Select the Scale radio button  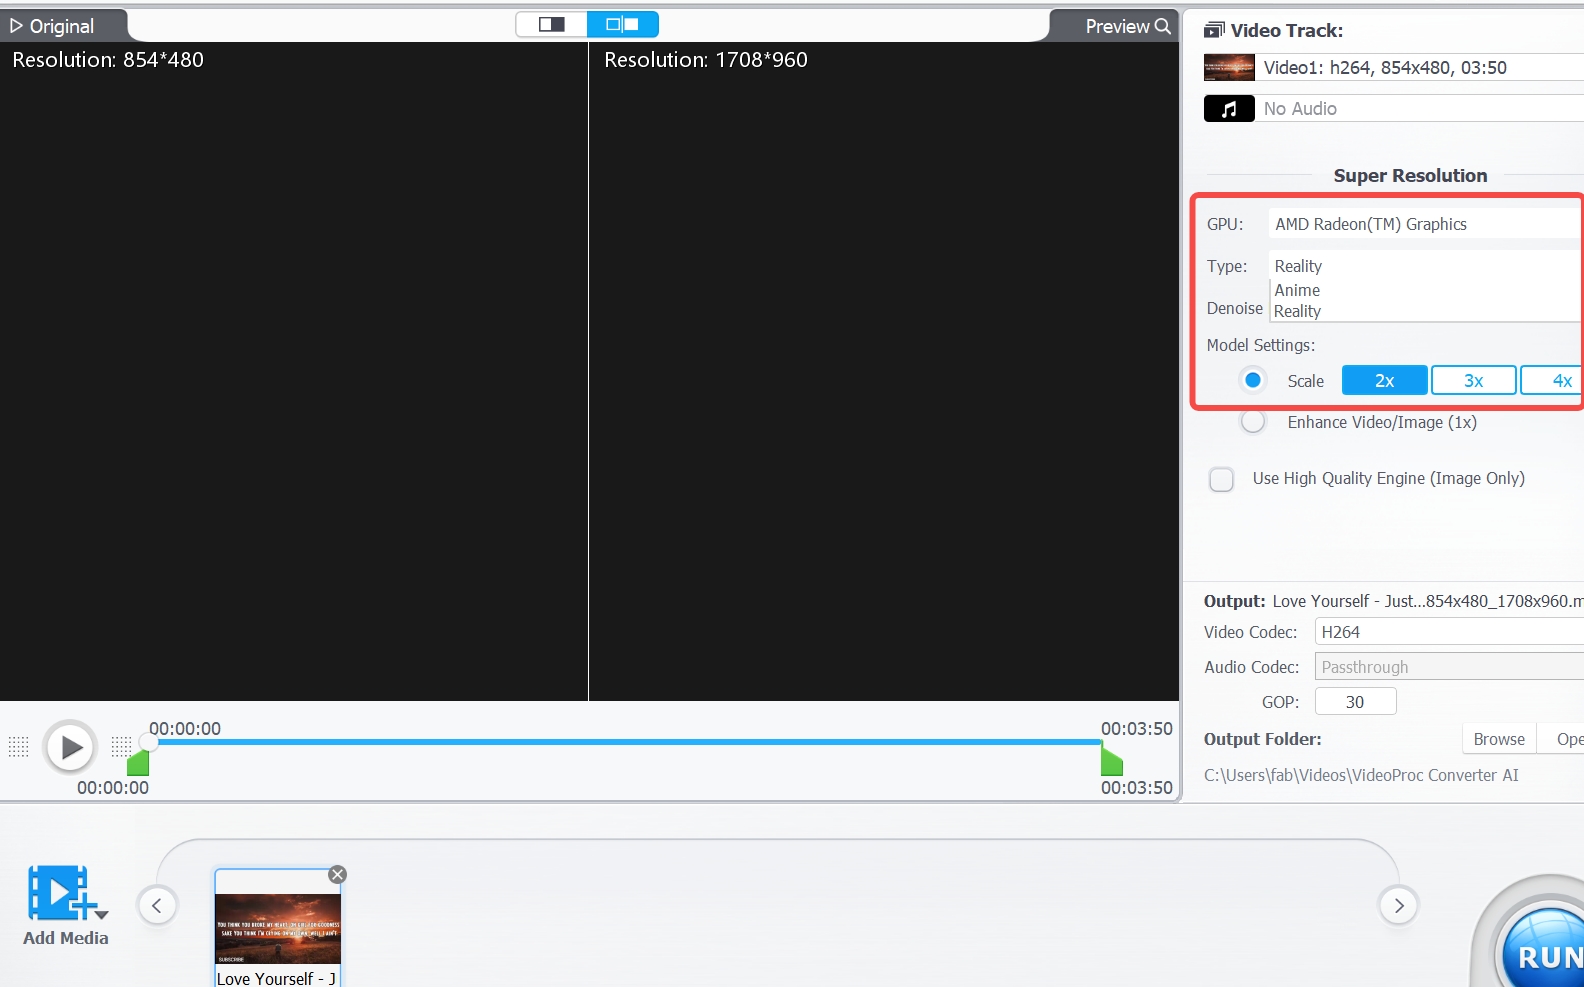tap(1252, 380)
